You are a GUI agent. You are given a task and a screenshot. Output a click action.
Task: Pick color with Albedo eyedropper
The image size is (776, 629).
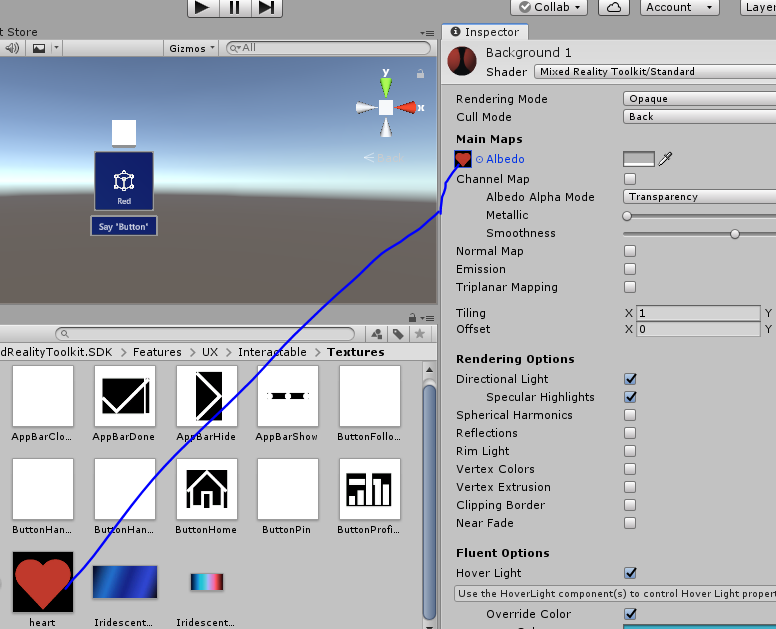pyautogui.click(x=665, y=159)
